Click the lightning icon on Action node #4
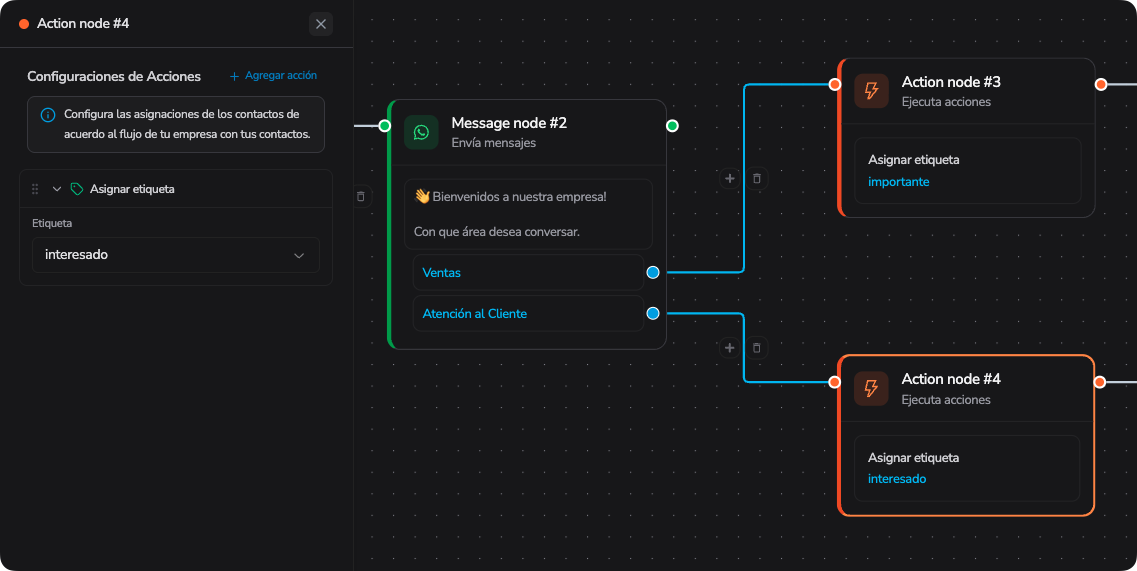 [871, 388]
